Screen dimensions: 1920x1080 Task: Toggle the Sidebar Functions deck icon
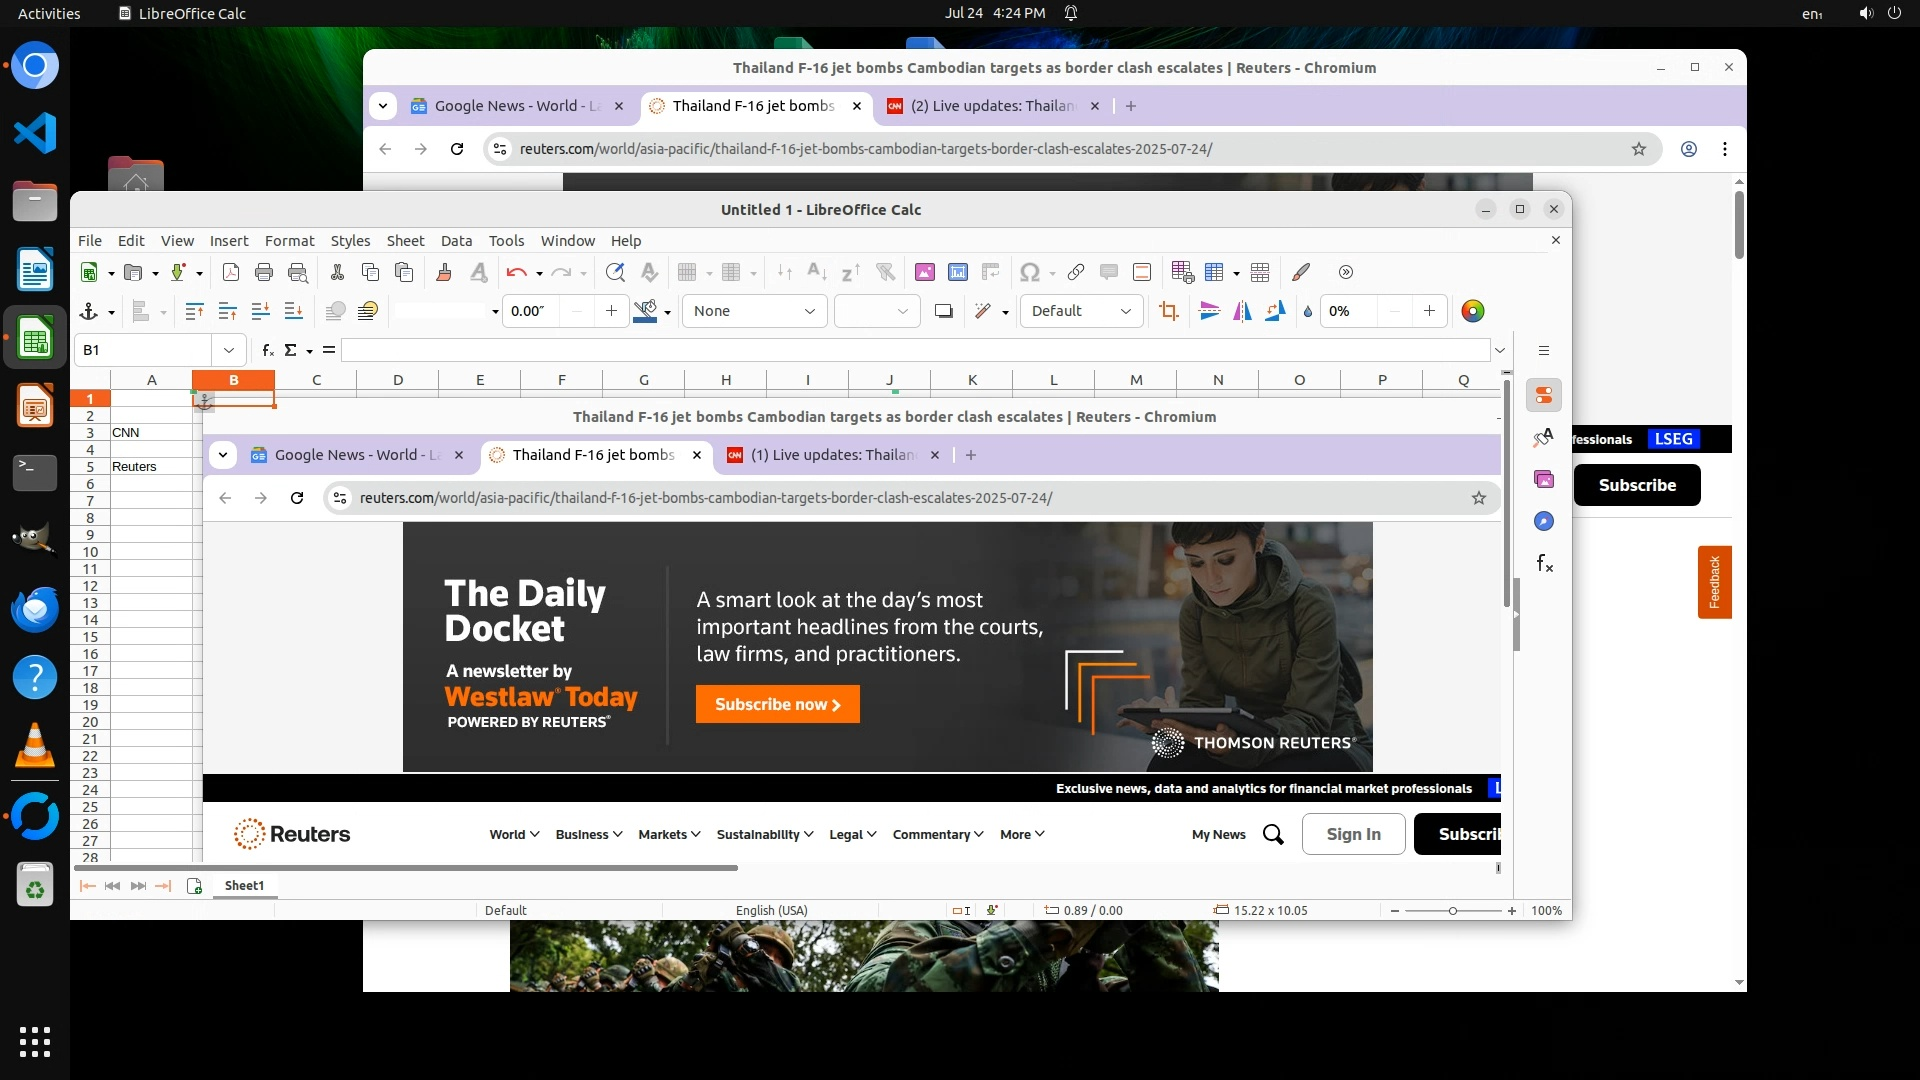(x=1544, y=564)
